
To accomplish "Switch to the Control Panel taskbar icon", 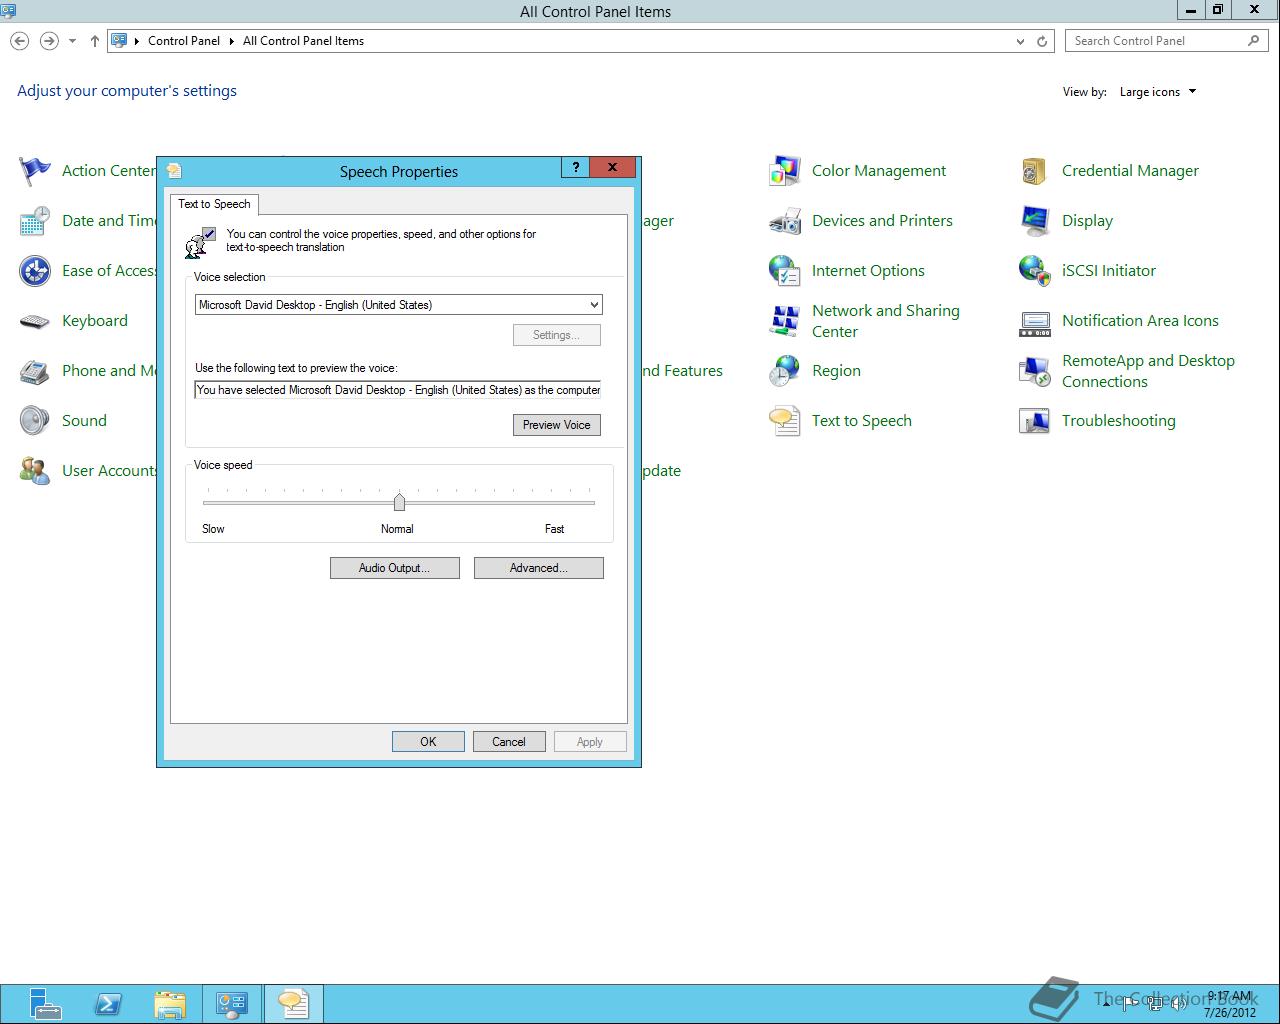I will click(232, 1004).
